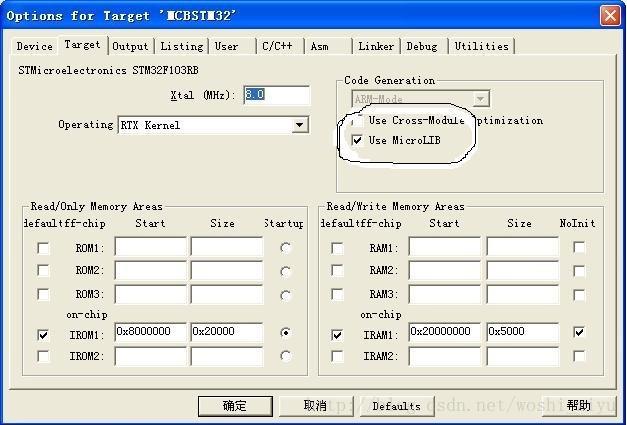Select ROM1 Startup radio button
This screenshot has height=425, width=627.
click(x=286, y=248)
